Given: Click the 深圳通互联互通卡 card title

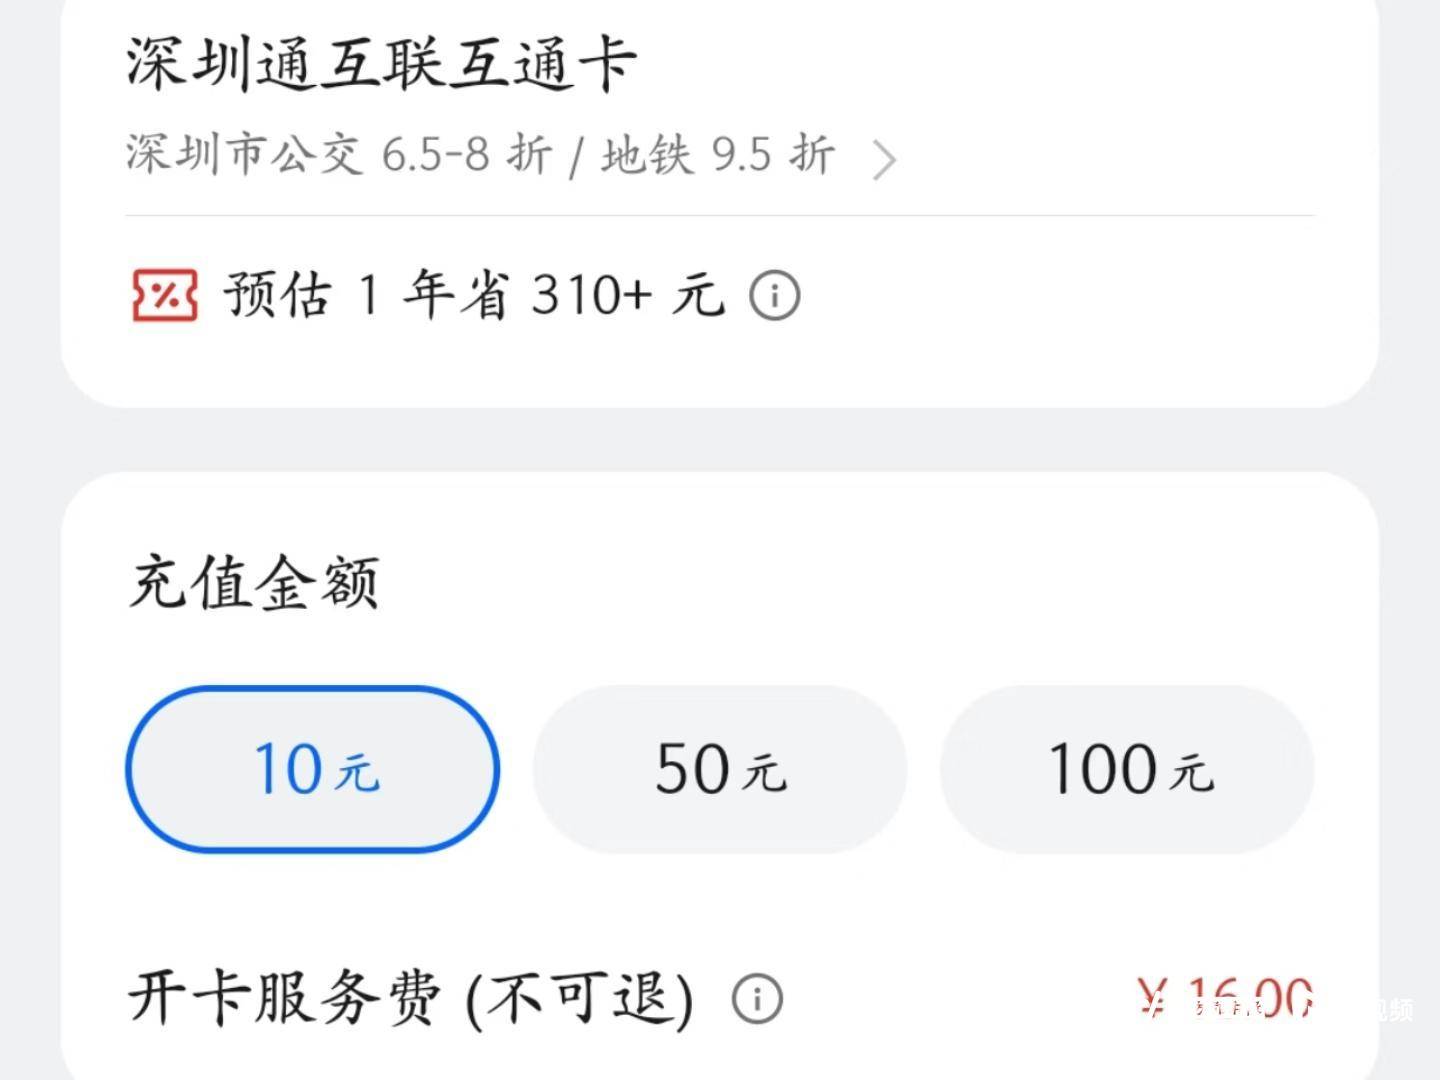Looking at the screenshot, I should 380,64.
